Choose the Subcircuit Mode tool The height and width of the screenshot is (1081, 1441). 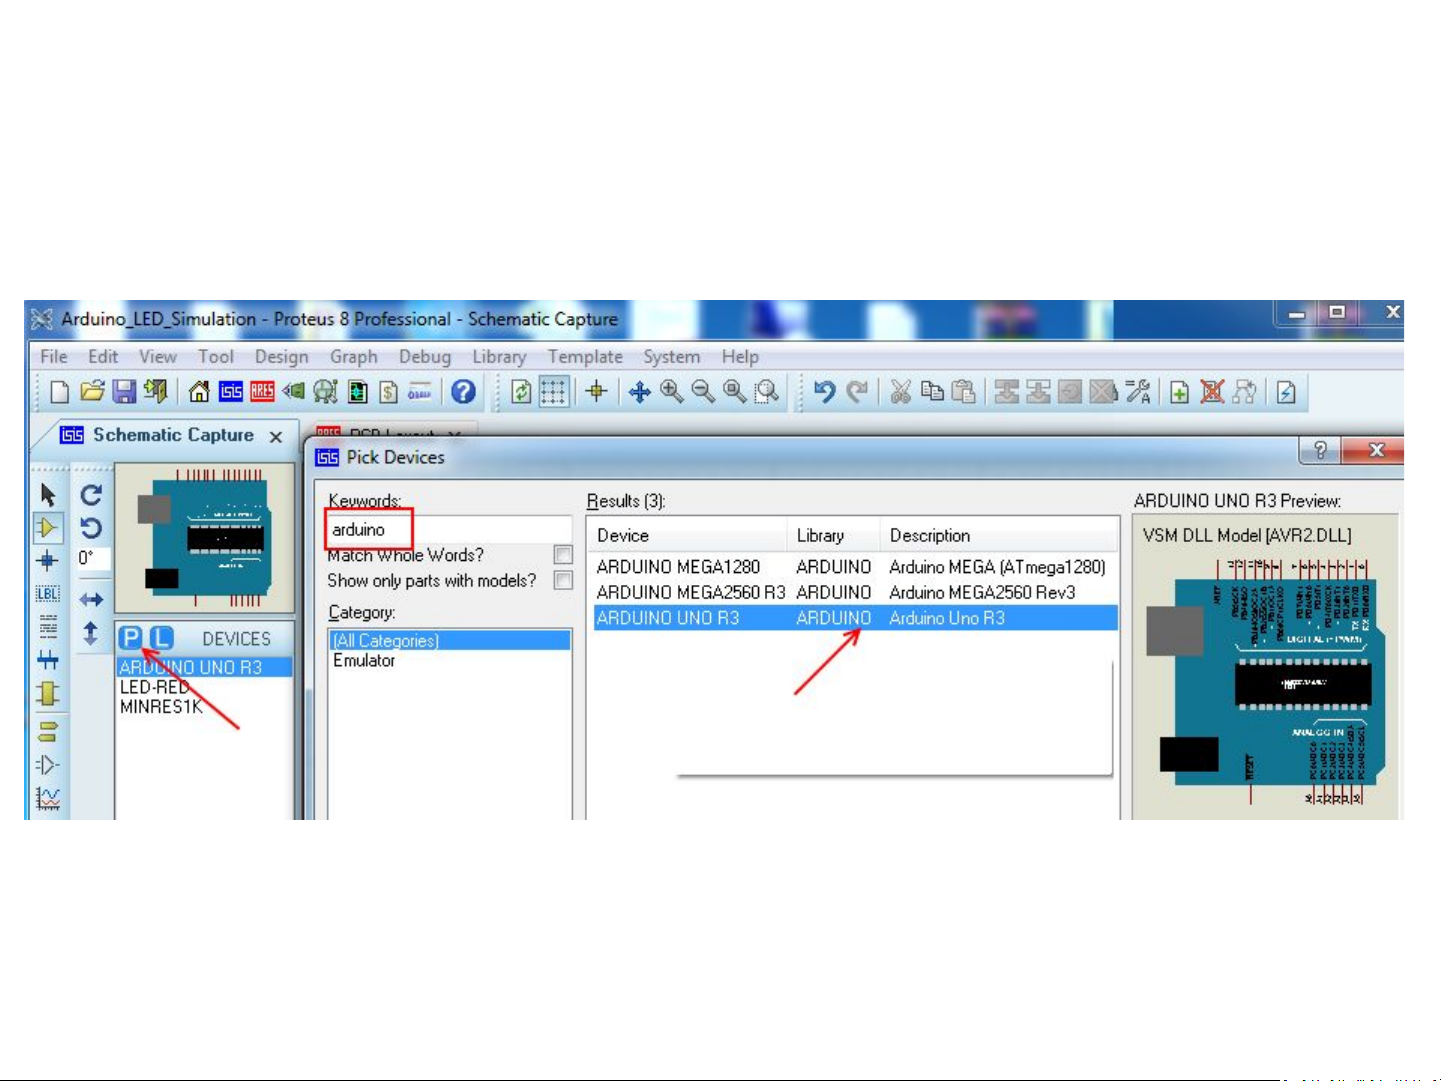47,693
